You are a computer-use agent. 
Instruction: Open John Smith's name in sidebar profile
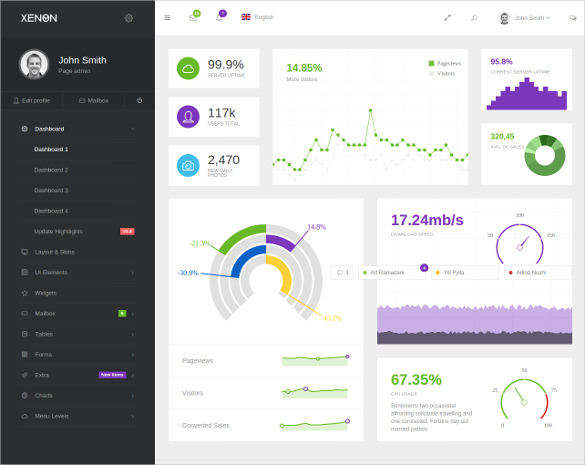point(82,60)
